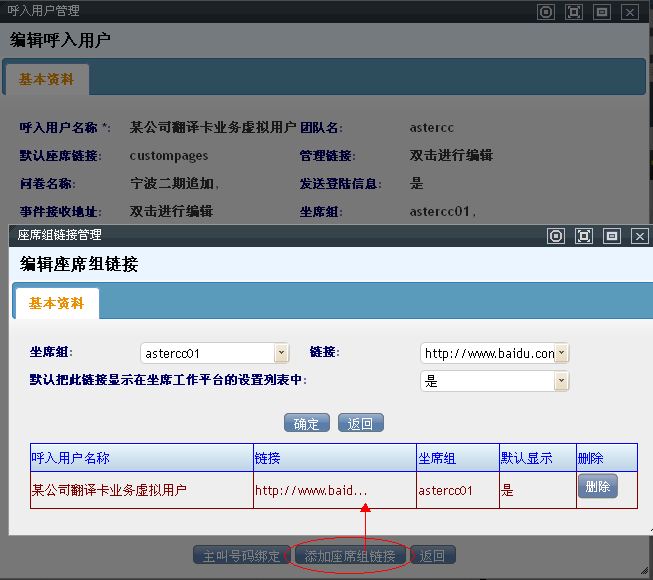Expand the 链接 dropdown with baidu URL

(x=561, y=353)
